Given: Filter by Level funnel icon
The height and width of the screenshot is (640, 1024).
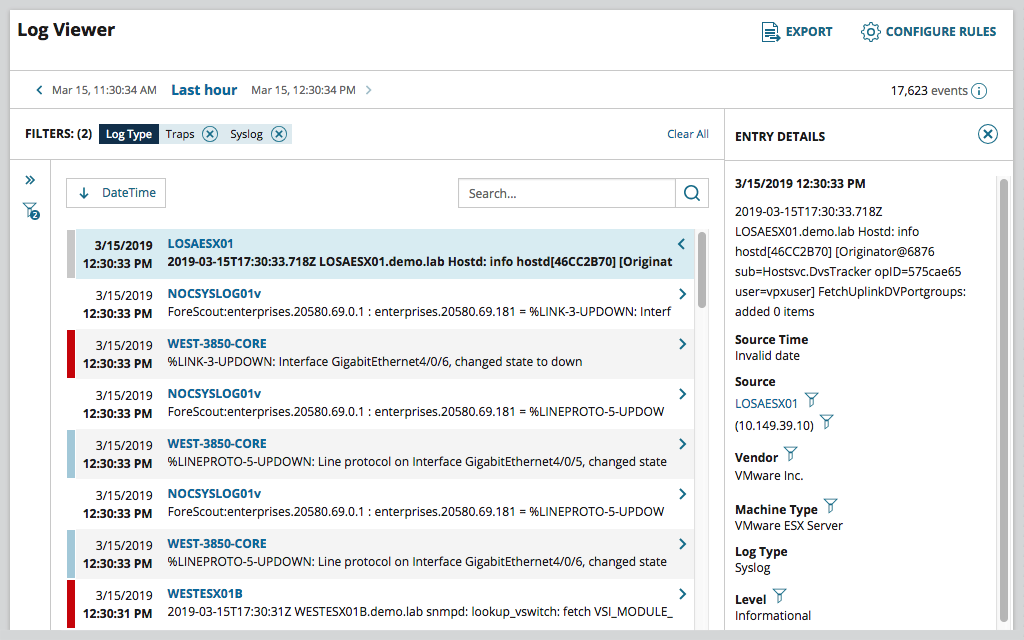Looking at the screenshot, I should (779, 596).
